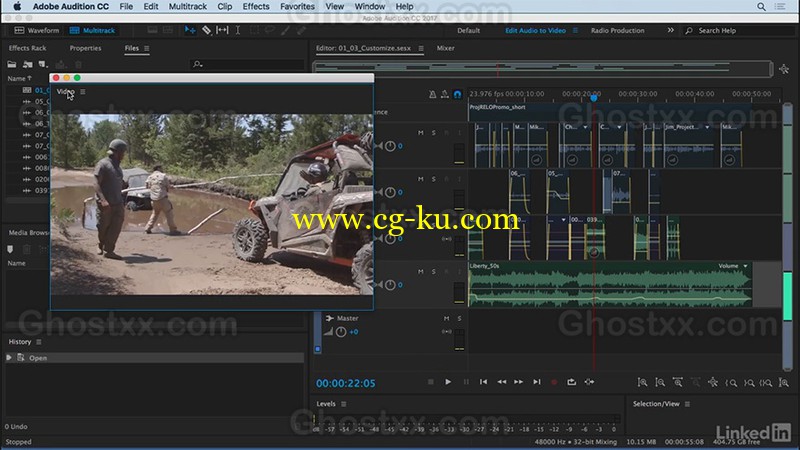Screen dimensions: 800x450
Task: Open the History panel menu
Action: (x=39, y=342)
